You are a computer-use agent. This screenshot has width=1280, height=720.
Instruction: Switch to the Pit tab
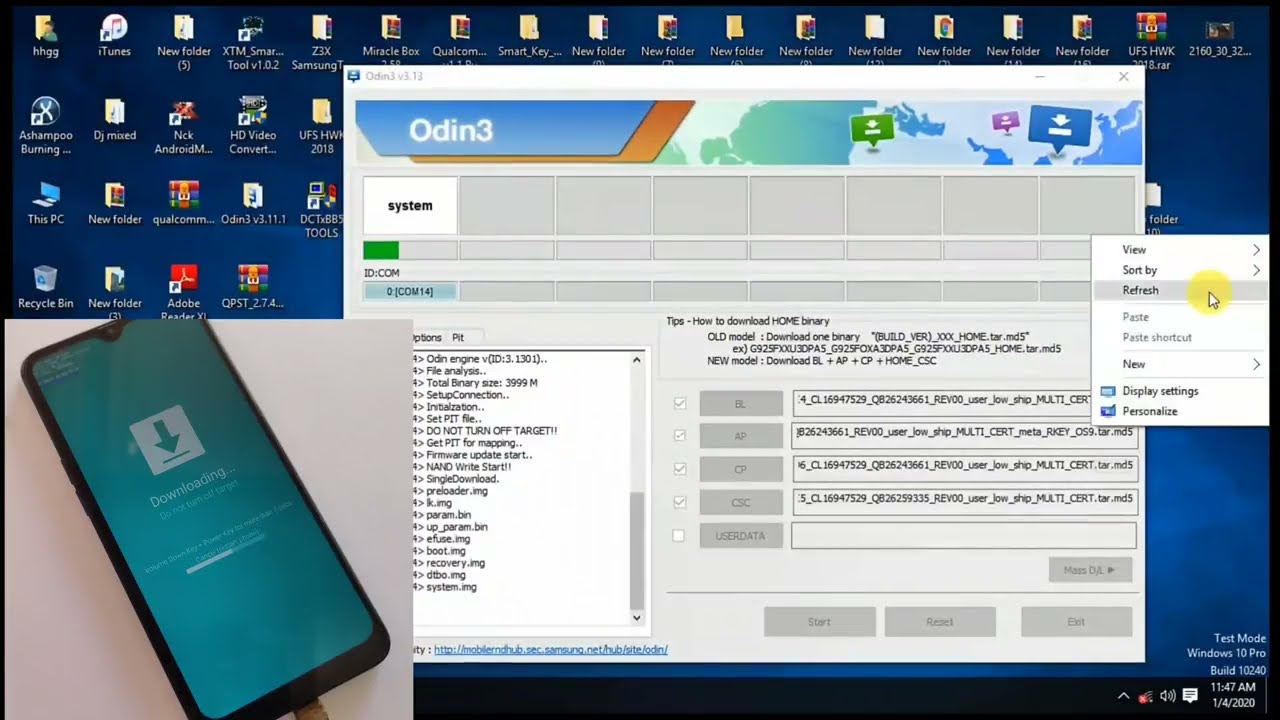[x=459, y=338]
